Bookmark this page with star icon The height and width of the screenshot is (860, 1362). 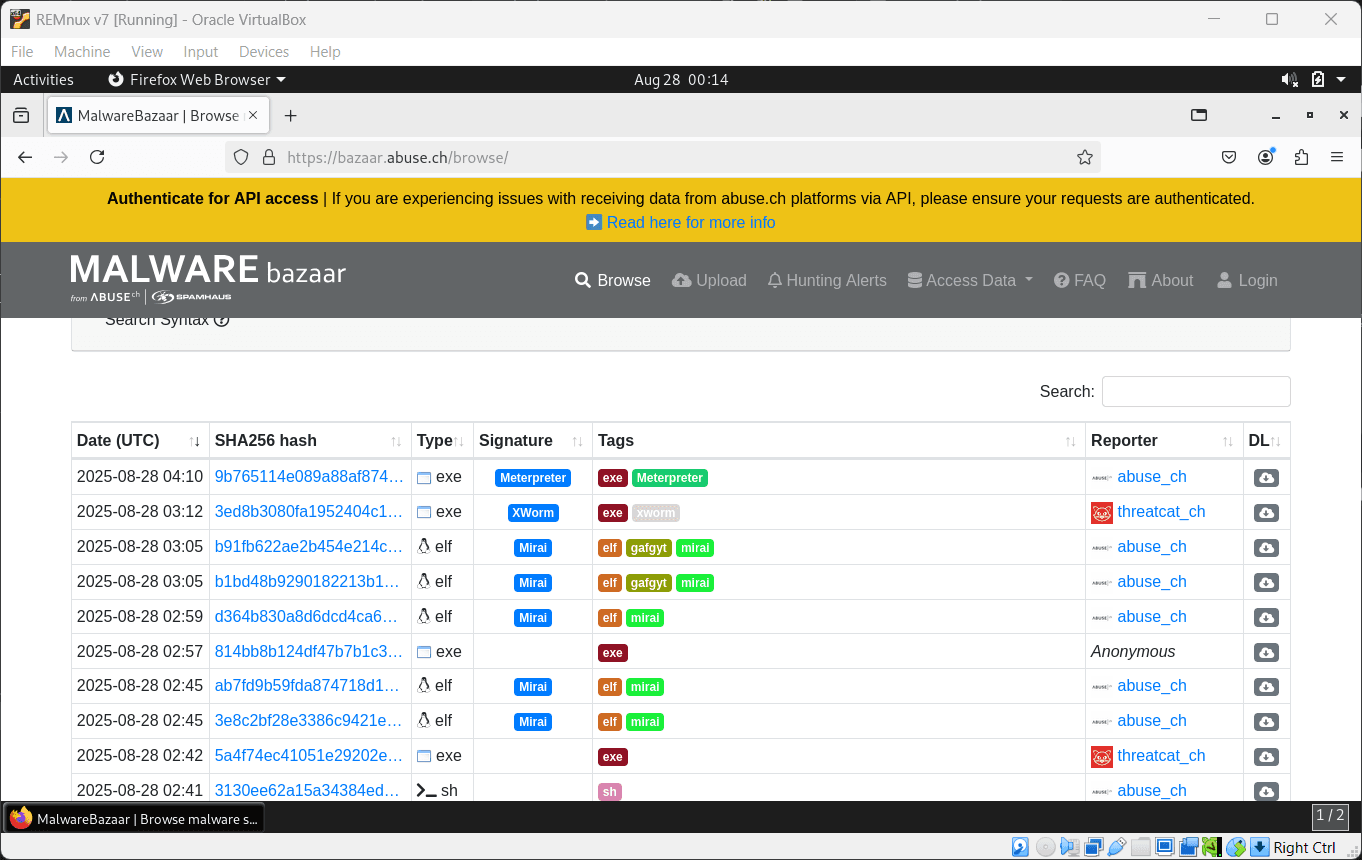pyautogui.click(x=1084, y=157)
